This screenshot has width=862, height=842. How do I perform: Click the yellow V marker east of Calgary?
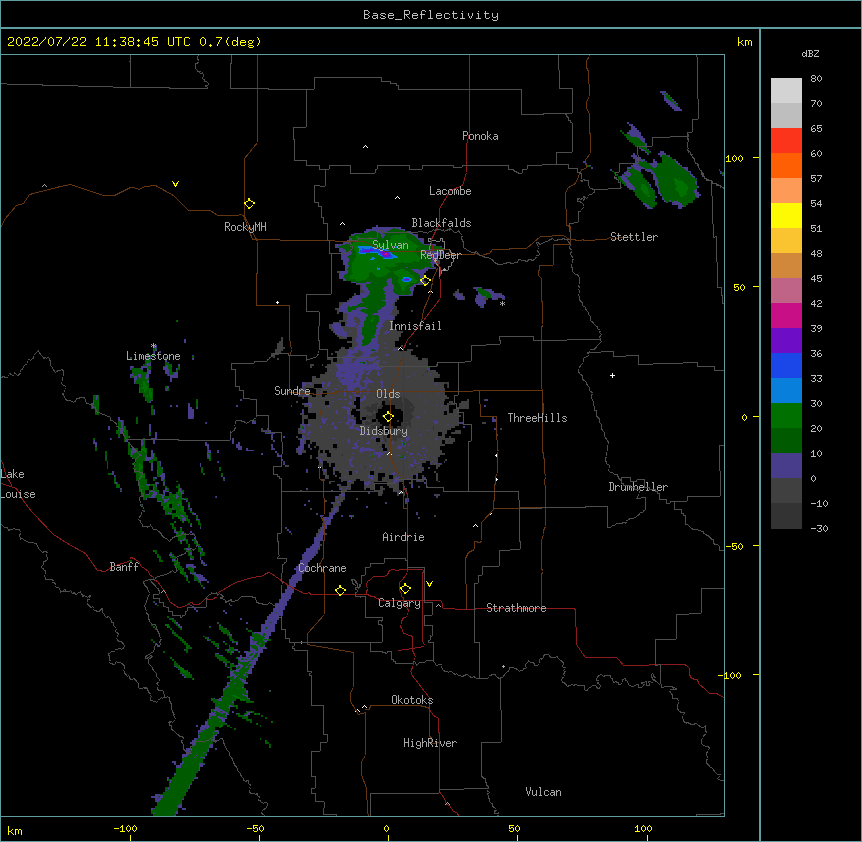coord(429,584)
